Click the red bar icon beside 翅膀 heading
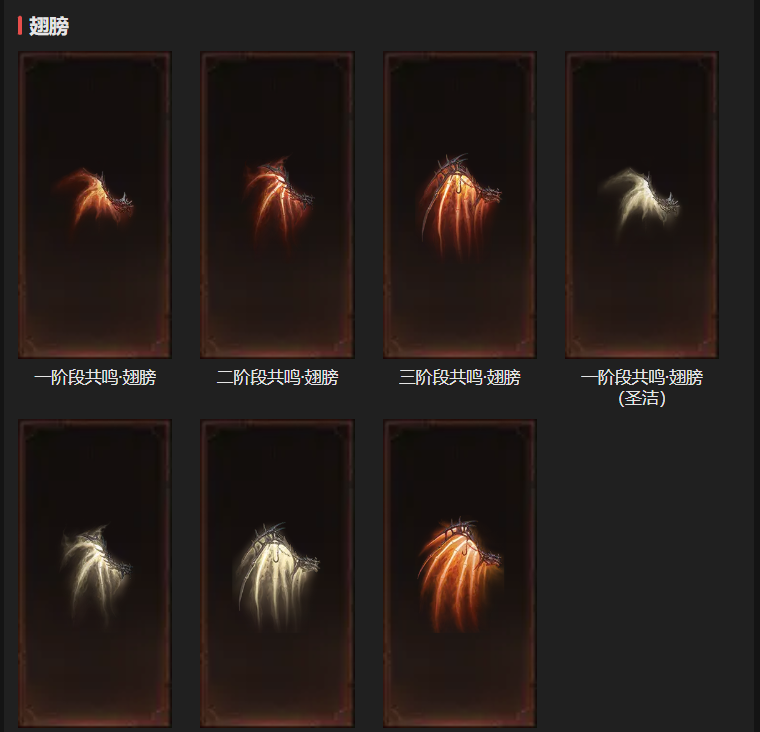 [x=20, y=26]
